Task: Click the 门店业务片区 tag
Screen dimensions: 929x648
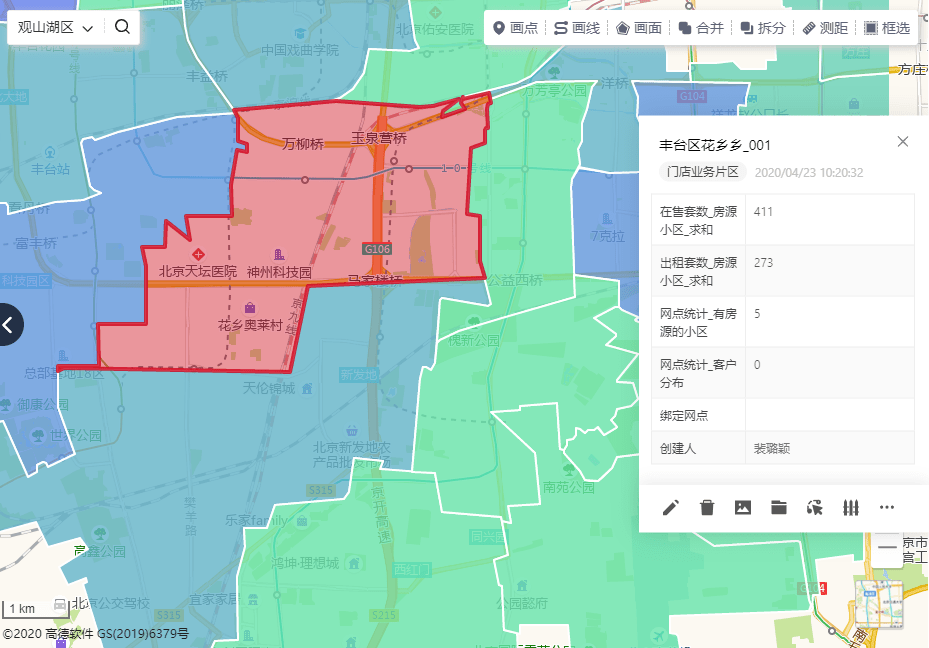Action: (x=702, y=172)
